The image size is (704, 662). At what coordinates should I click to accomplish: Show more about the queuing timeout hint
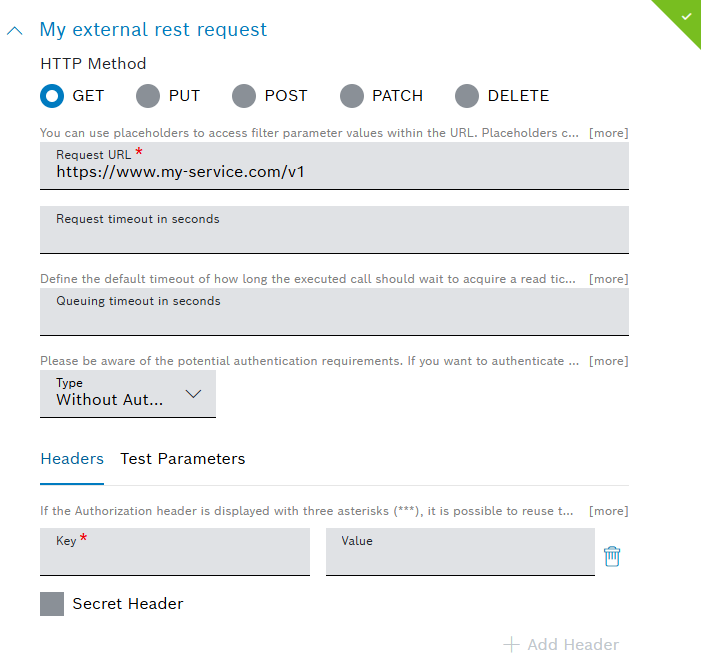tap(608, 279)
